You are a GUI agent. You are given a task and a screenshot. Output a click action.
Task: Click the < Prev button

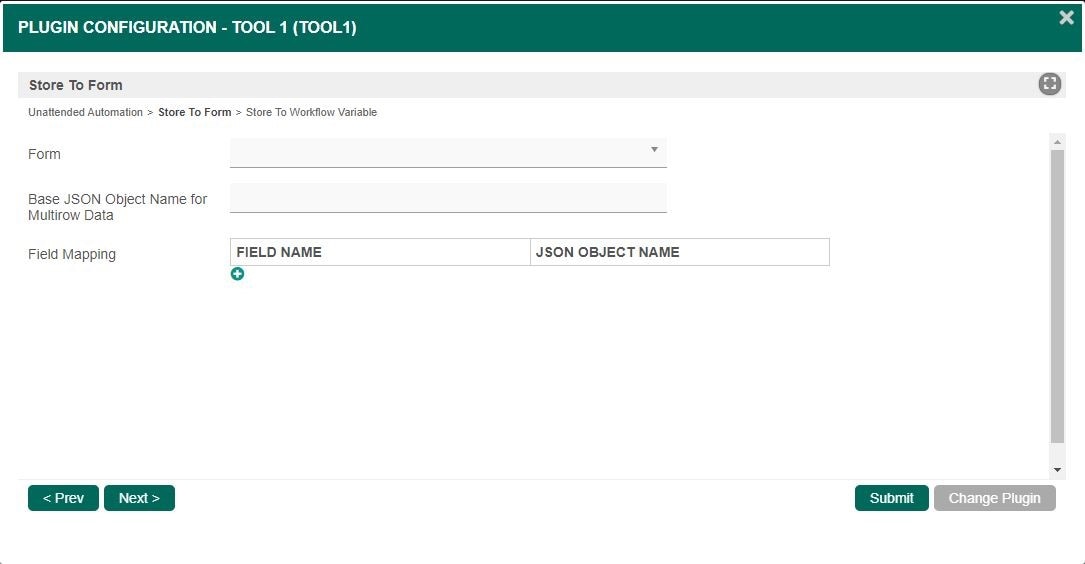(x=63, y=498)
